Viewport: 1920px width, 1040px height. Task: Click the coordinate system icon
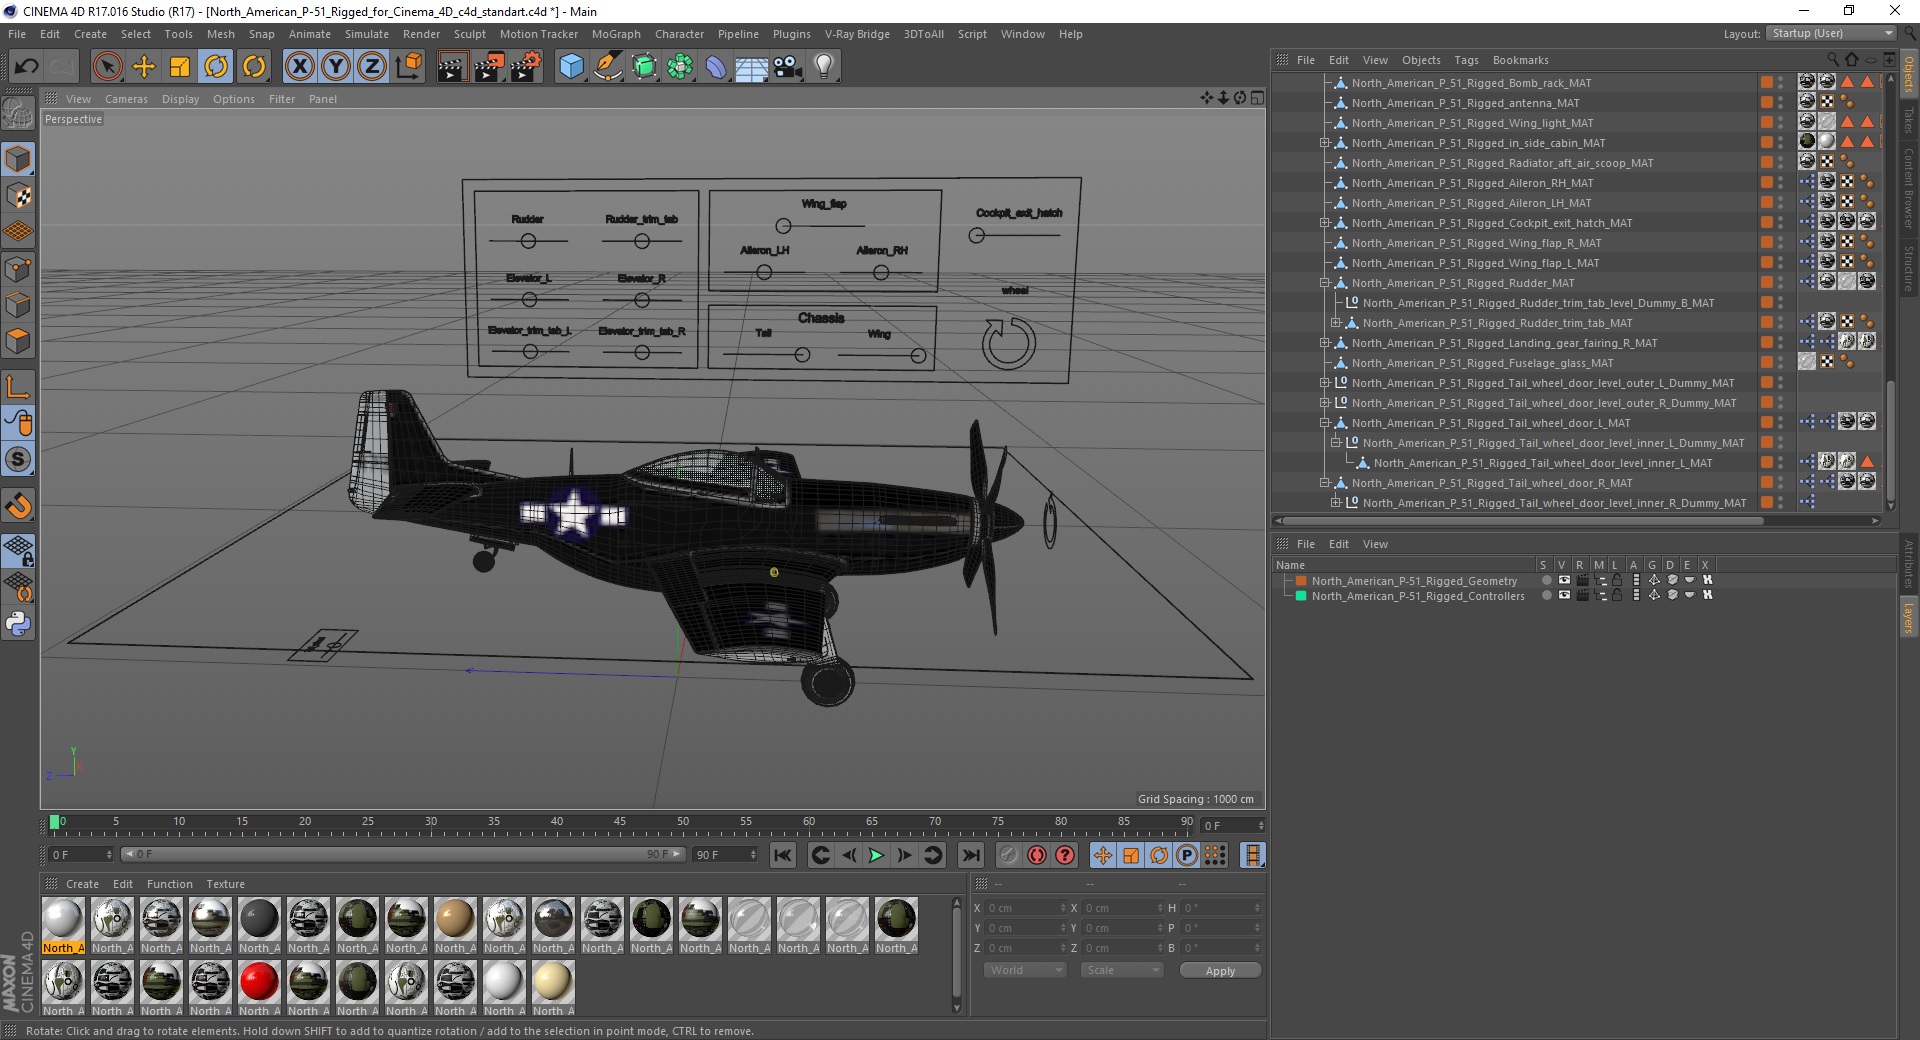(x=409, y=67)
